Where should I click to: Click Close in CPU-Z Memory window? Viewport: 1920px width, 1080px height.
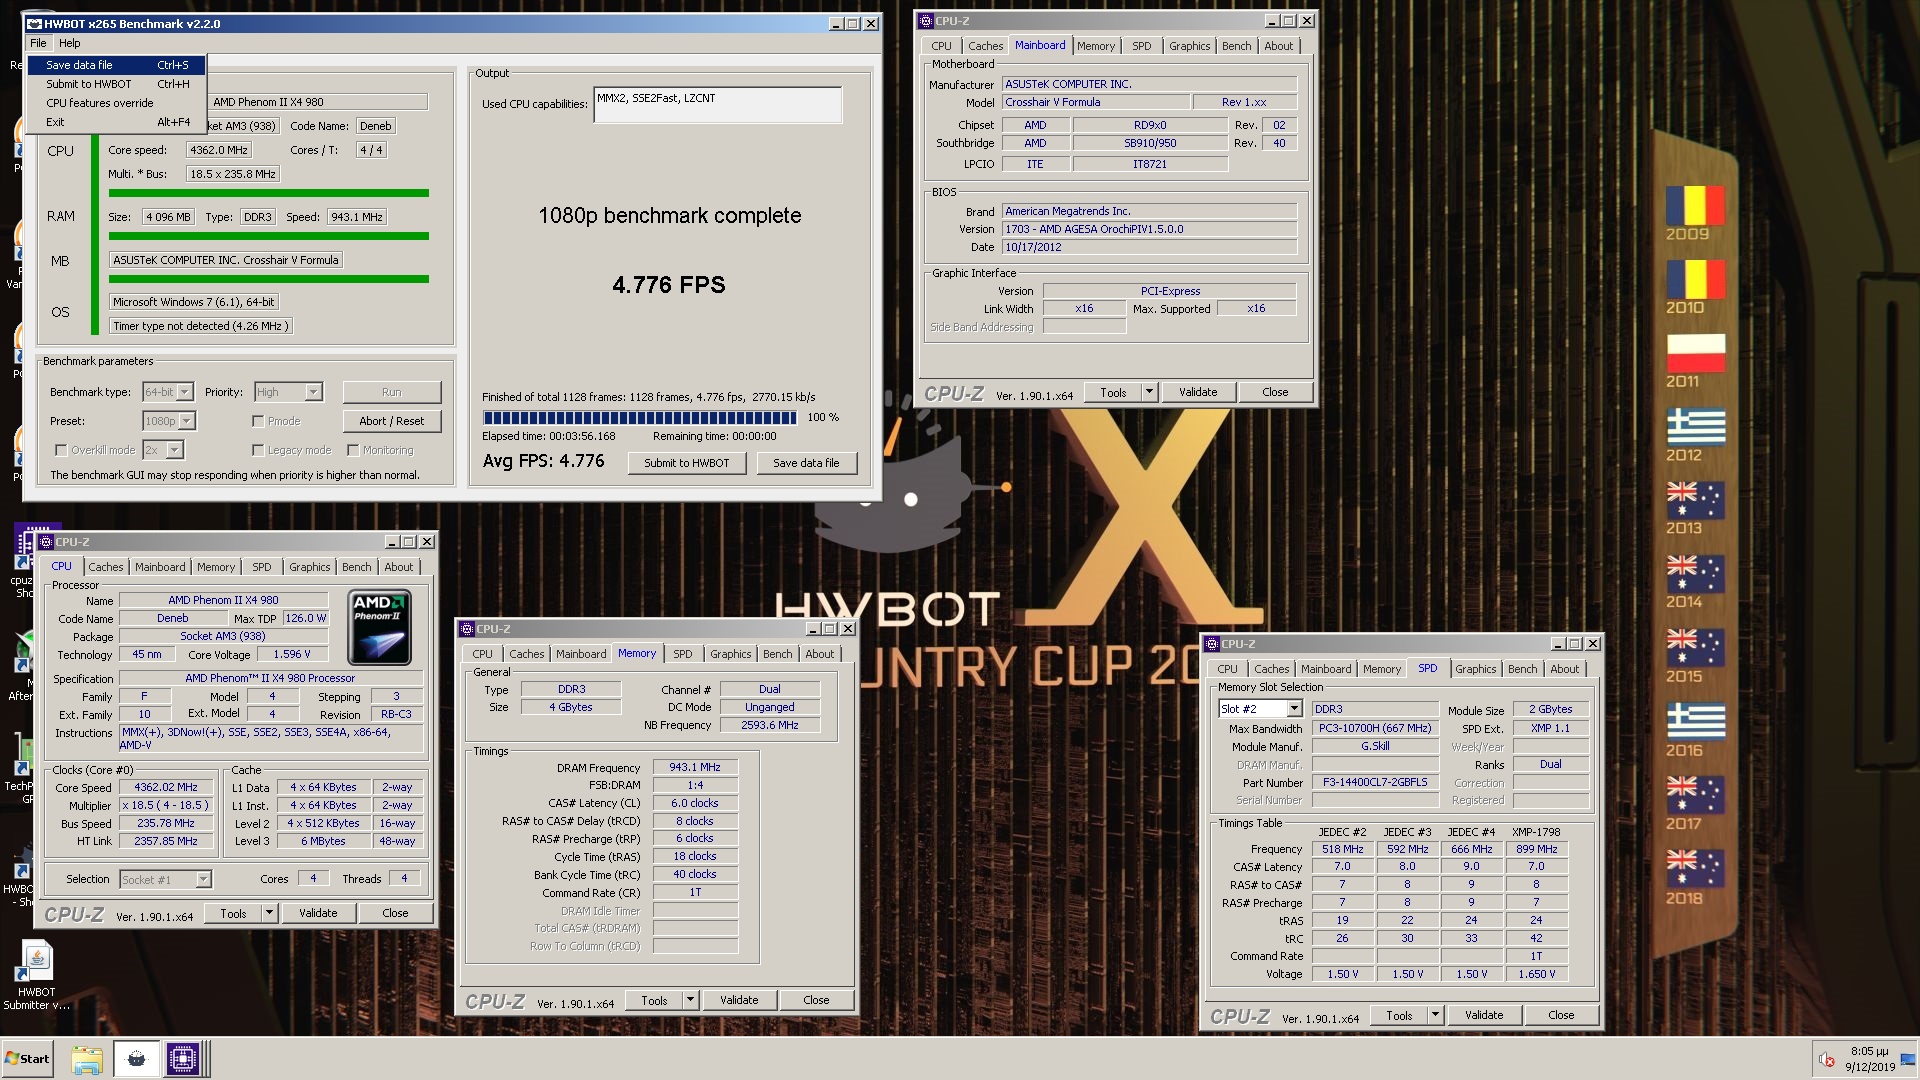tap(816, 1000)
